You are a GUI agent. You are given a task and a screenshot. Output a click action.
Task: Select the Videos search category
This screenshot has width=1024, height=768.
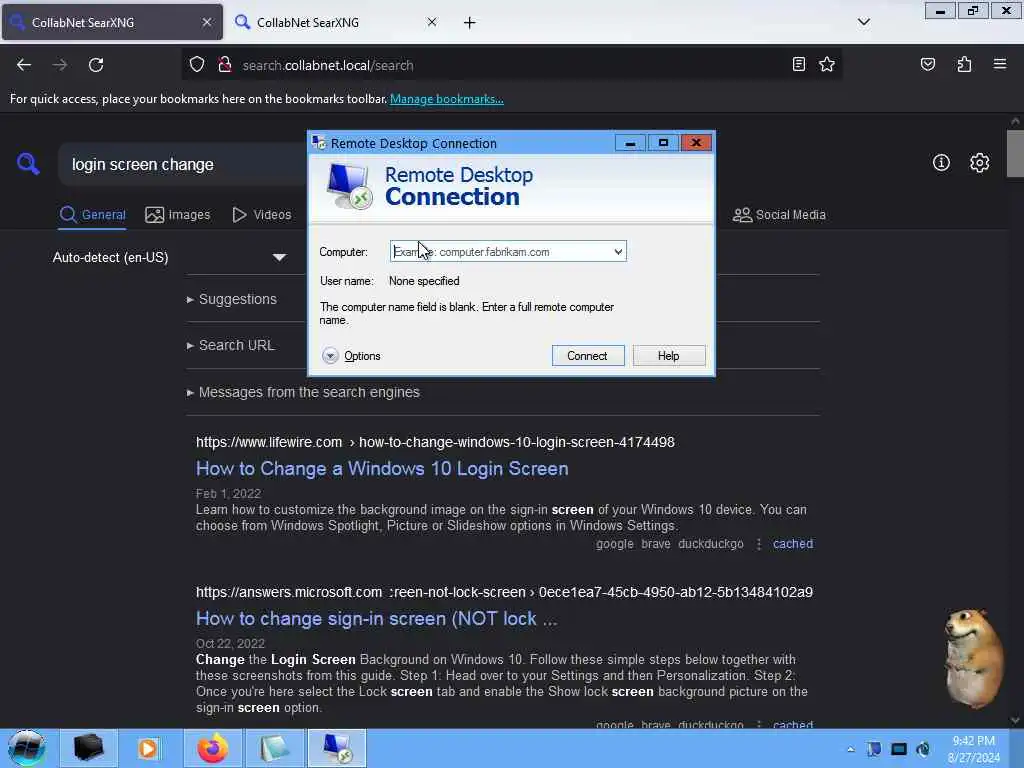point(262,215)
